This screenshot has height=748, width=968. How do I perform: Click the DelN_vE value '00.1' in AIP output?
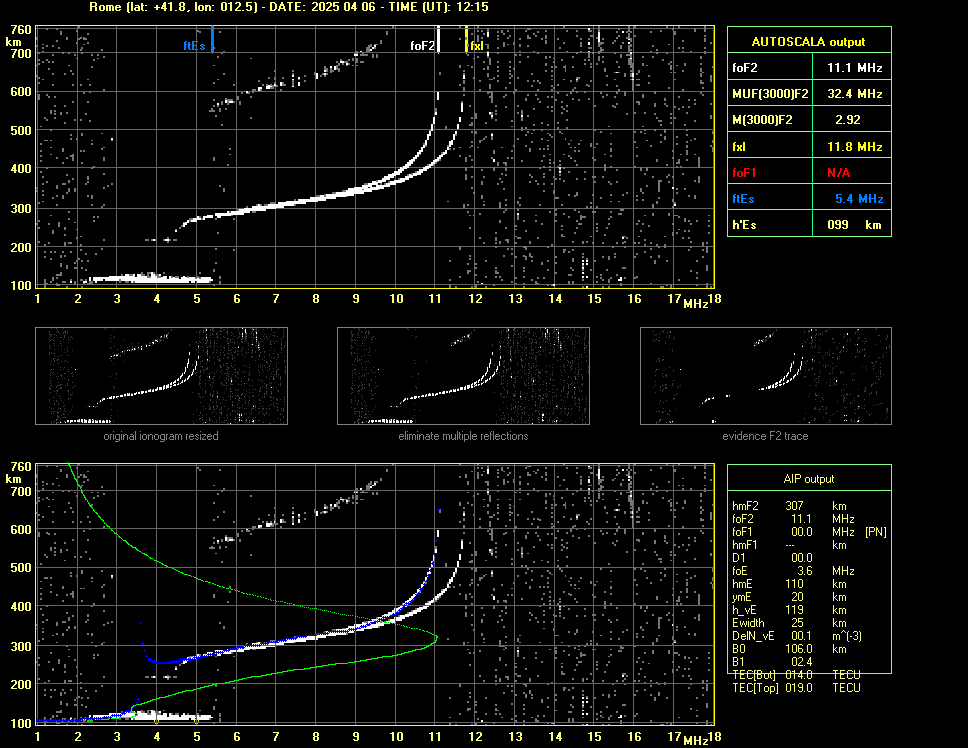tap(802, 636)
